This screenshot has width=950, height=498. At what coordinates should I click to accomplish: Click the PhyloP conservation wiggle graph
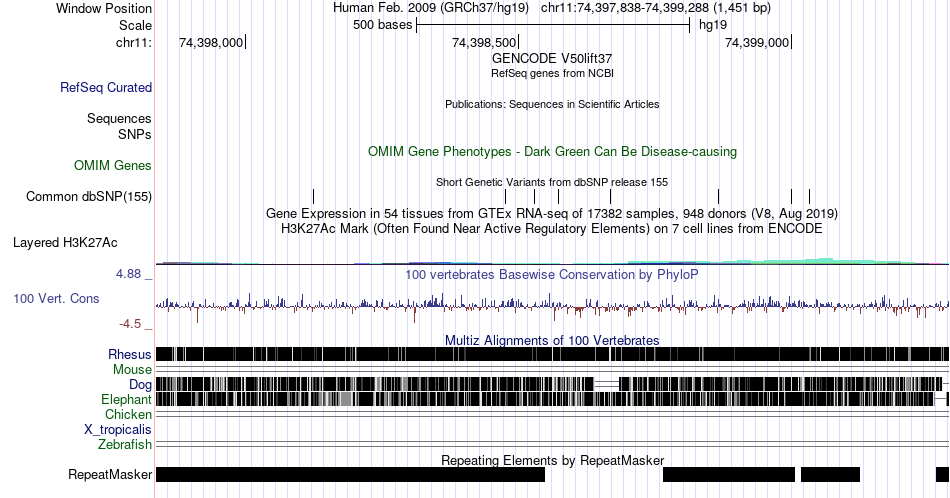[x=552, y=306]
